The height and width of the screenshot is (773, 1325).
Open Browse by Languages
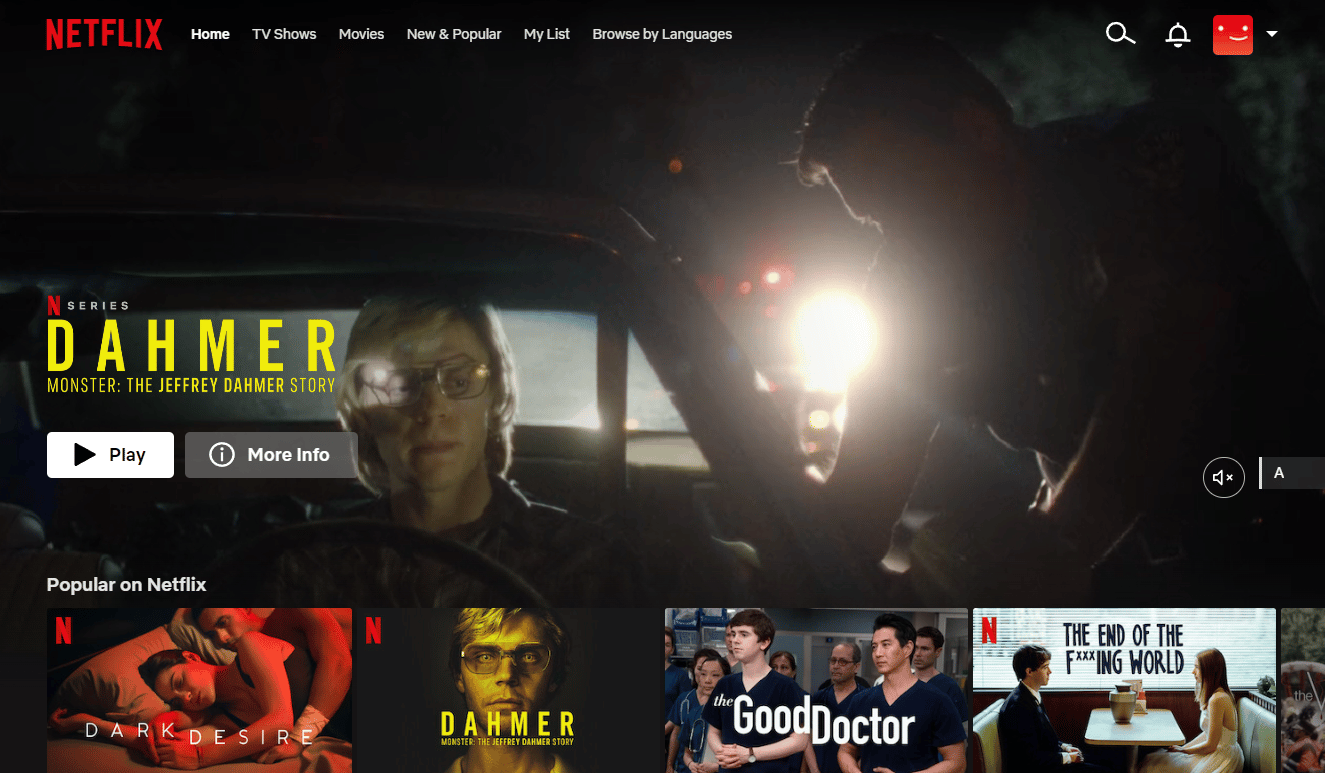point(662,34)
